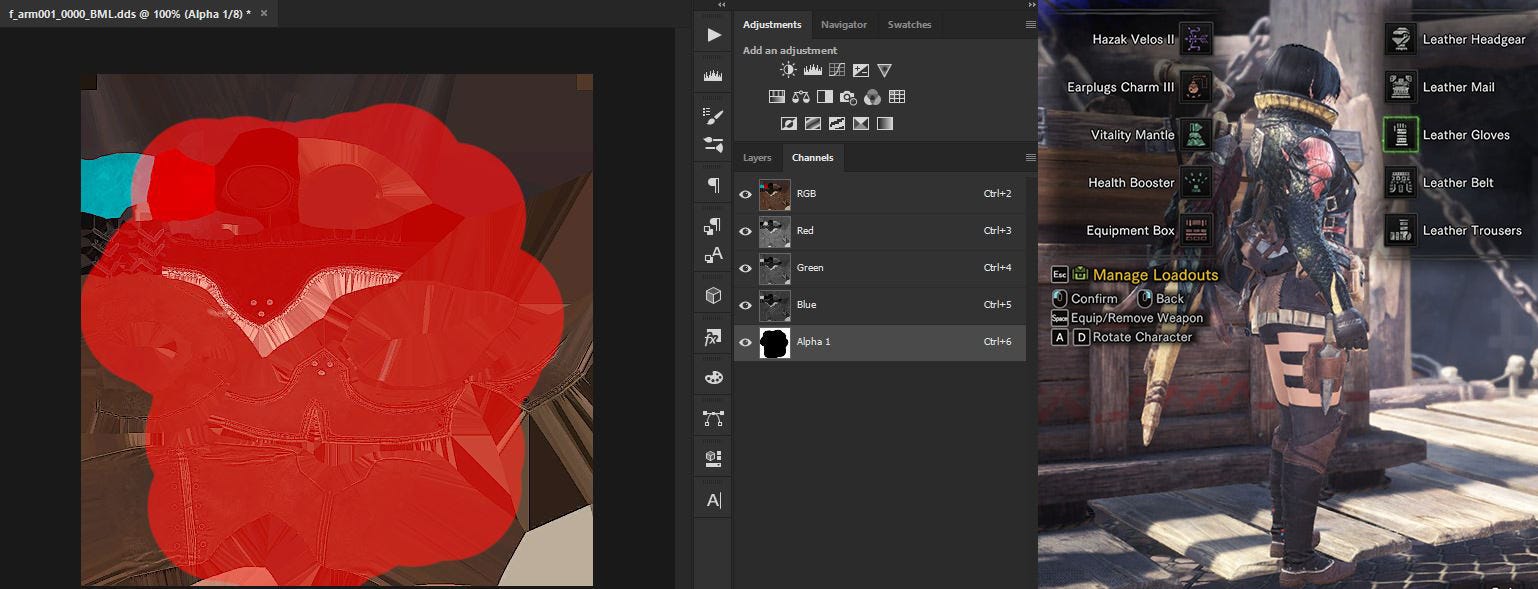Toggle visibility of the Green channel
Screen dimensions: 1538x589
pyautogui.click(x=745, y=268)
